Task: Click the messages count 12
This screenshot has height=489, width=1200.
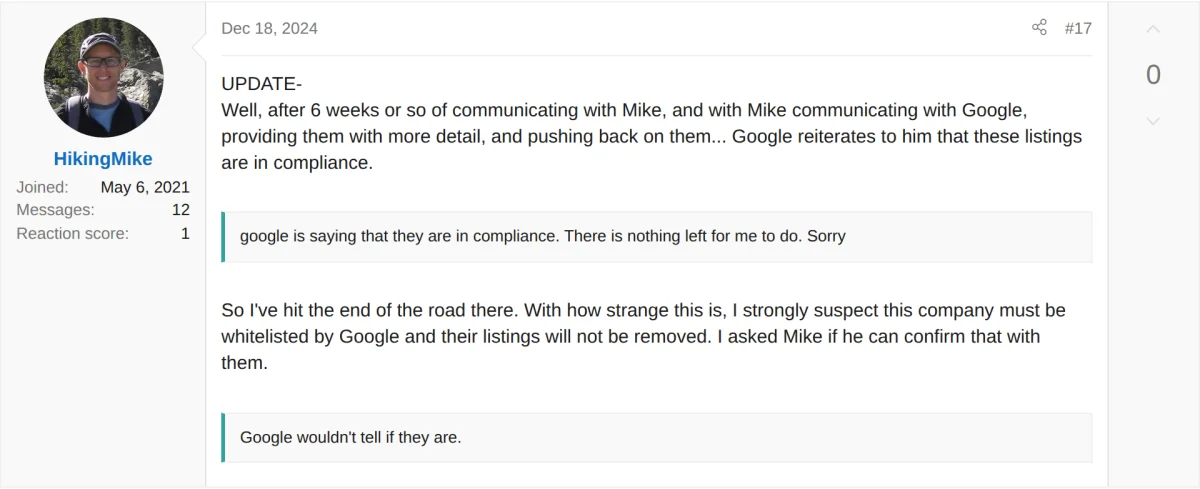Action: coord(180,210)
